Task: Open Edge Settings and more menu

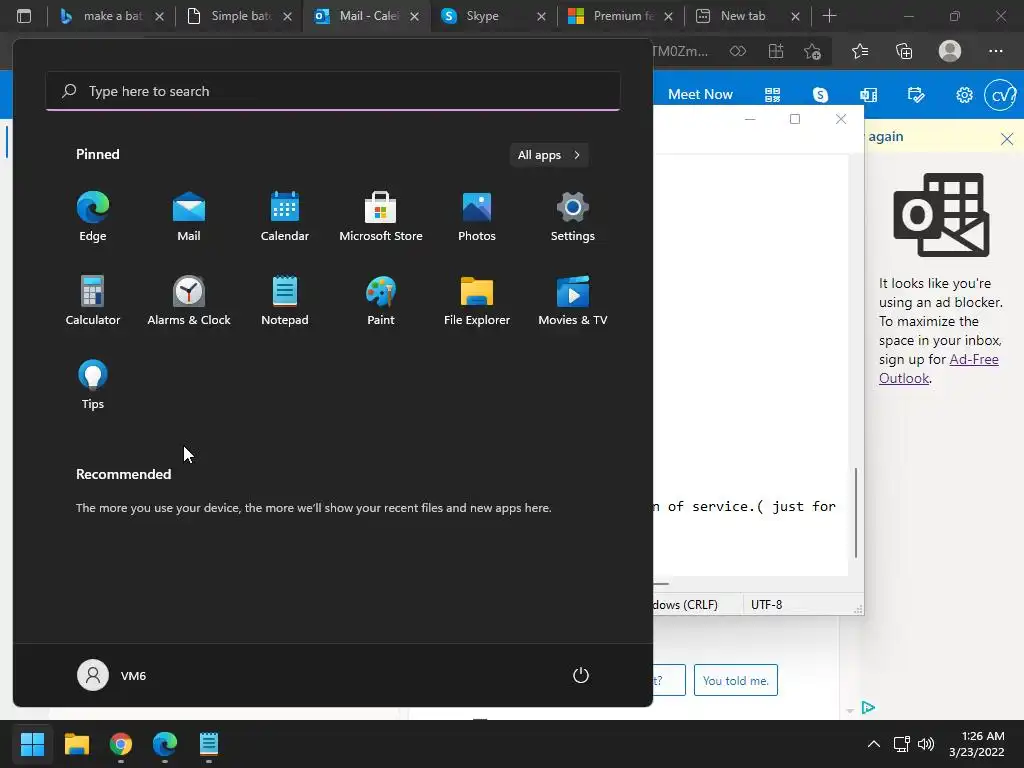Action: tap(995, 51)
